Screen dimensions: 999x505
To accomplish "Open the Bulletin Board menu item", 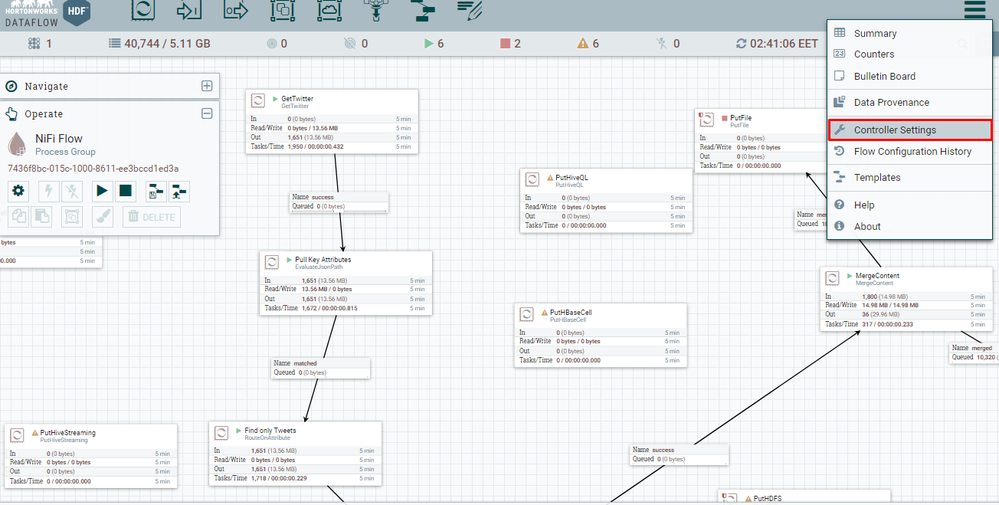I will [884, 76].
